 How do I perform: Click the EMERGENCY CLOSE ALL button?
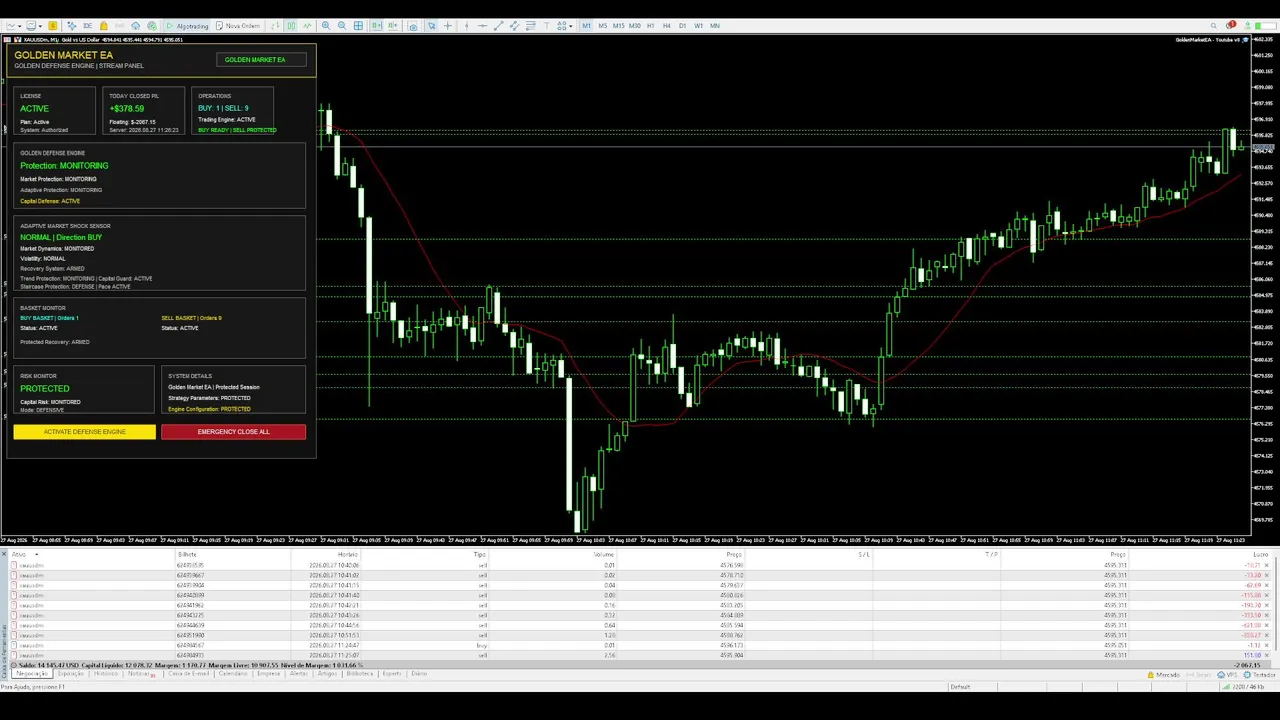(233, 432)
